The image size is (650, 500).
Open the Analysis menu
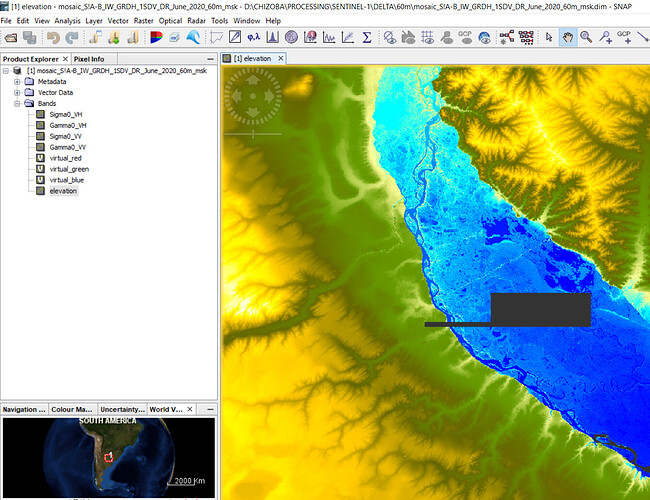pos(67,21)
